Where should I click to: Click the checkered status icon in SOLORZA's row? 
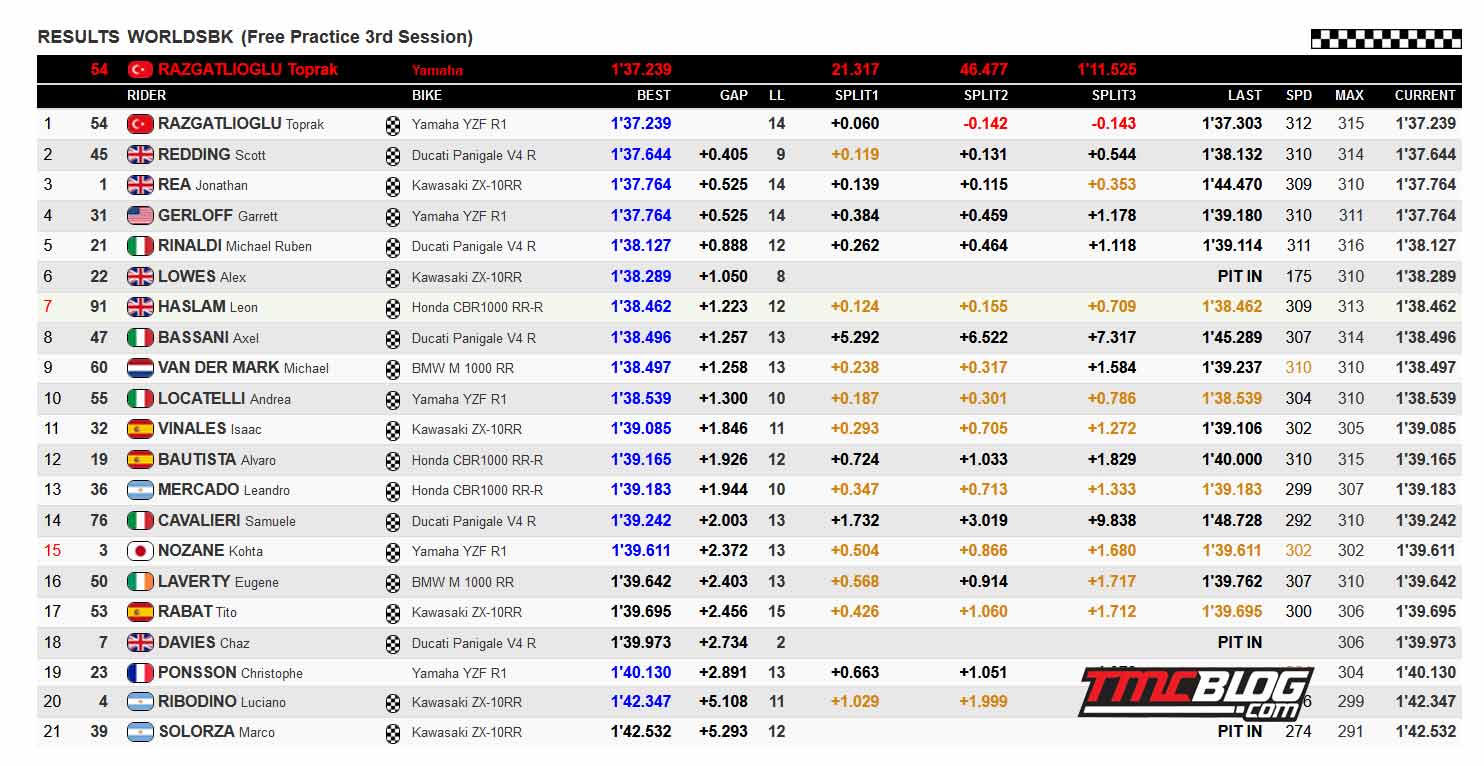coord(393,733)
